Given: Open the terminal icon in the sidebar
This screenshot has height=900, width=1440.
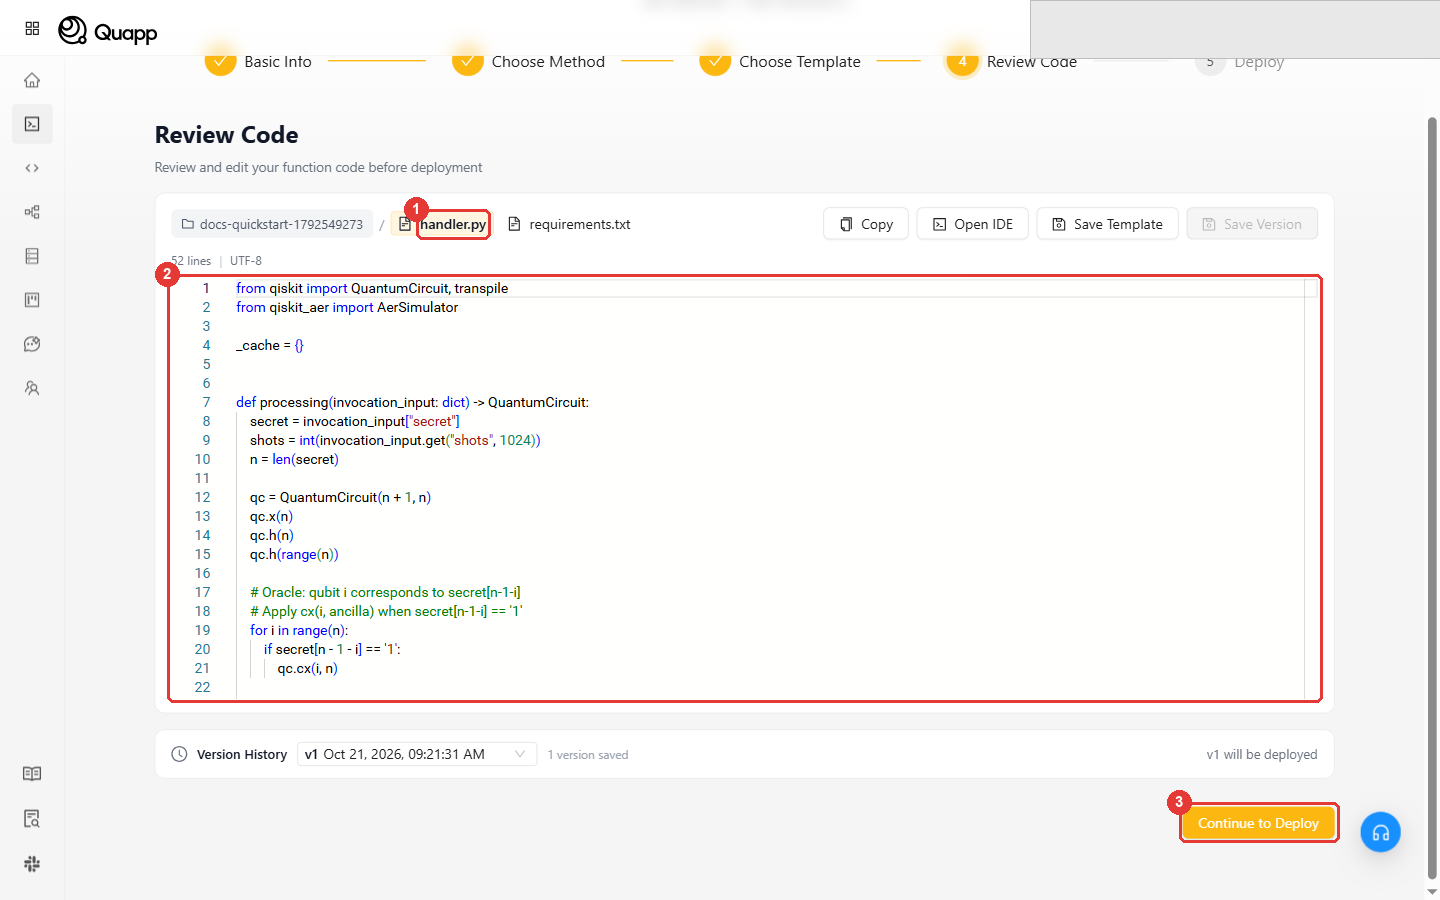Looking at the screenshot, I should 32,124.
